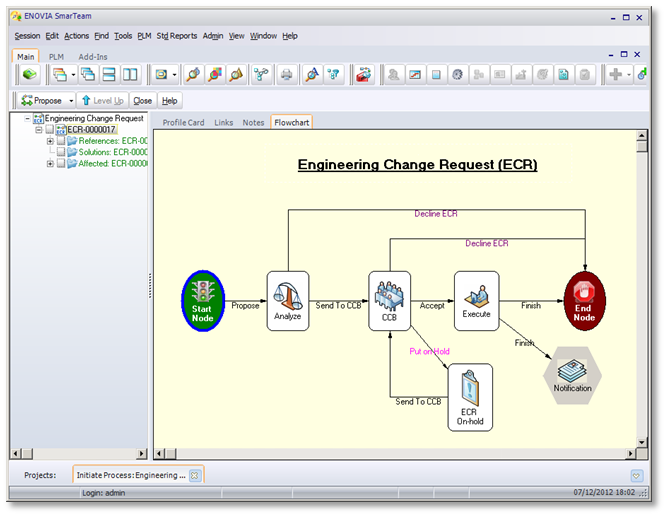The image size is (666, 516).
Task: Toggle the Solutions item checkbox
Action: 61,152
